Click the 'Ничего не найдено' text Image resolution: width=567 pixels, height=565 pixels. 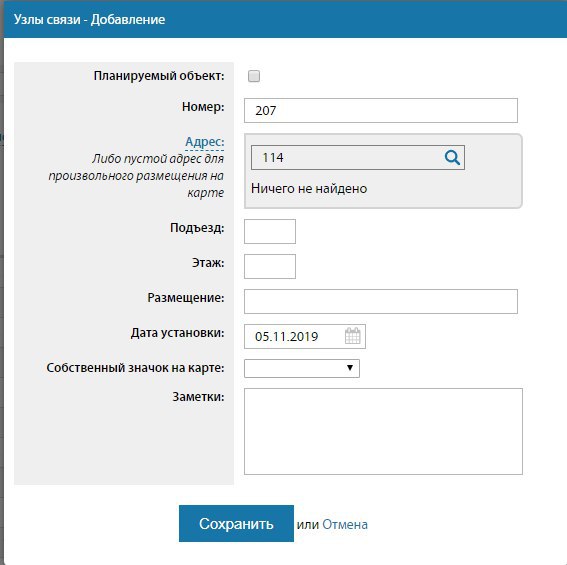tap(309, 188)
